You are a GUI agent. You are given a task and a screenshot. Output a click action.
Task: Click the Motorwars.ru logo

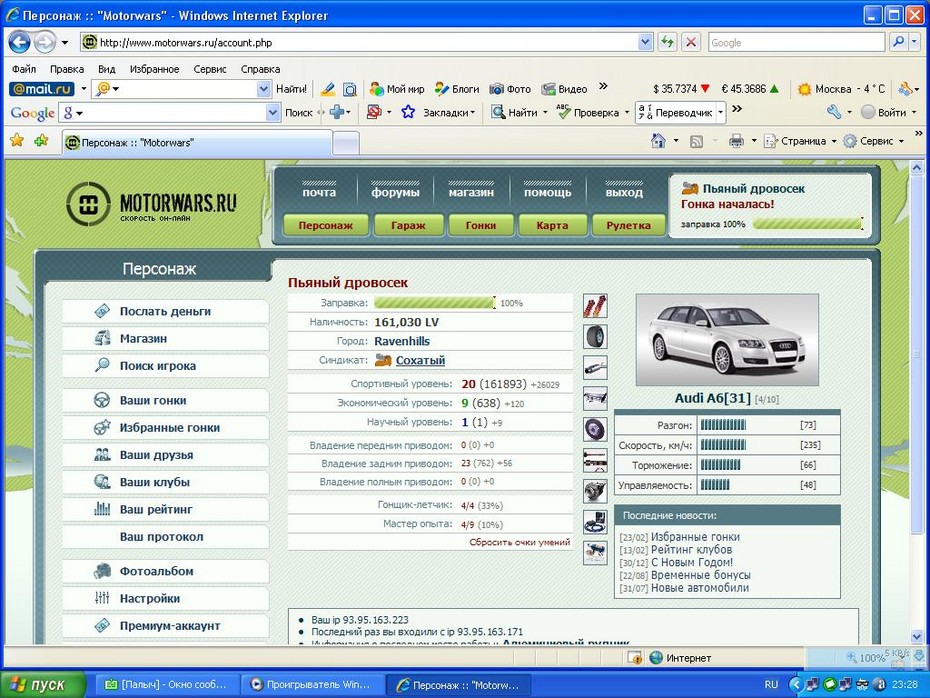[x=151, y=204]
